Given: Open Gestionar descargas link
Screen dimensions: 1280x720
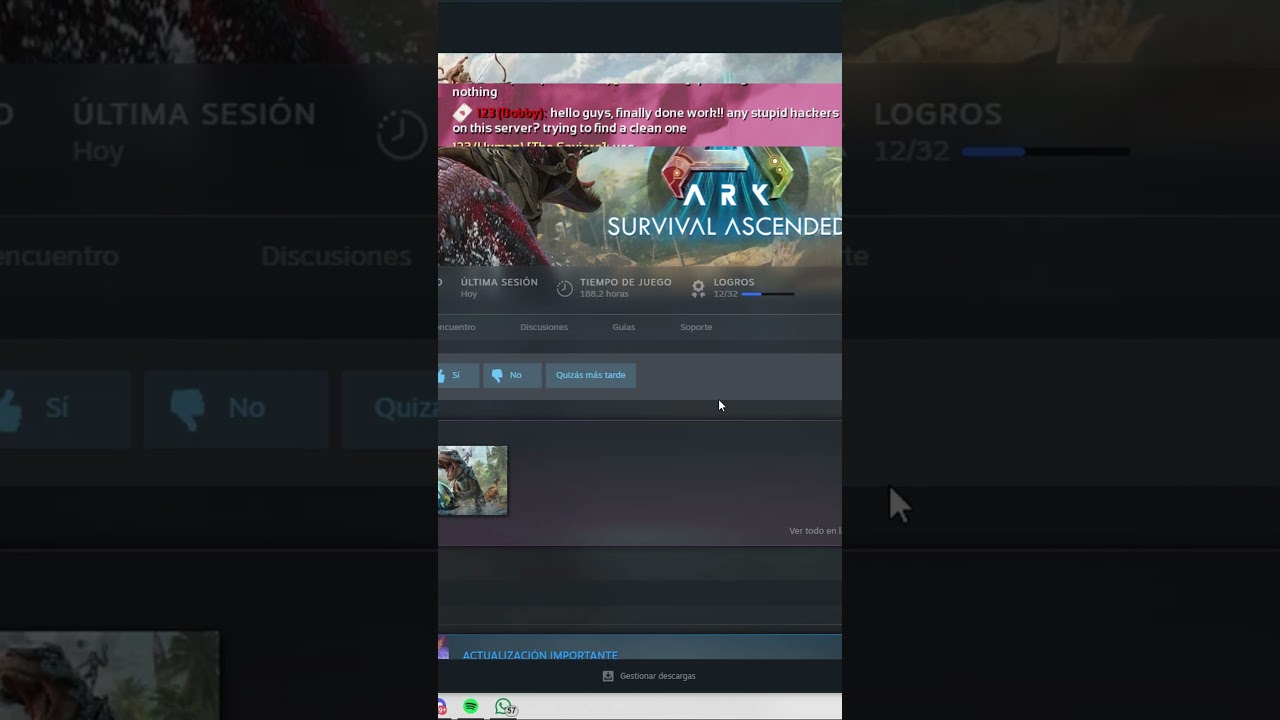Looking at the screenshot, I should point(658,676).
